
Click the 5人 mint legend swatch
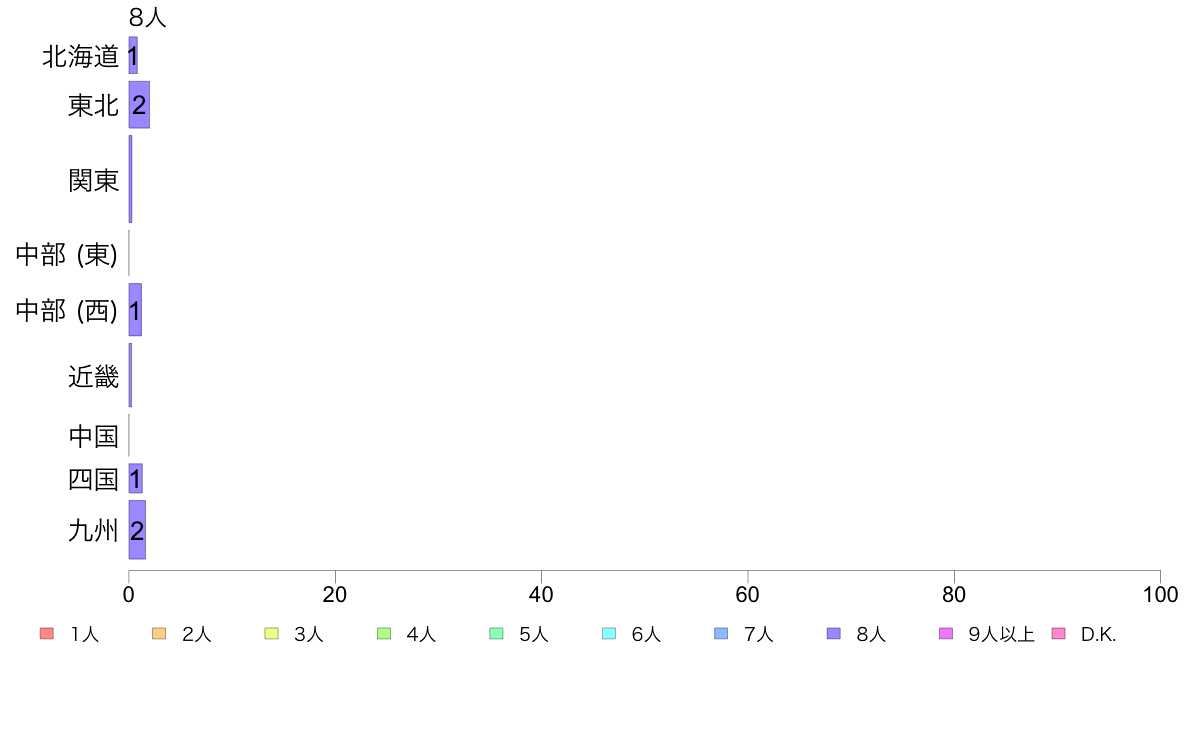coord(496,634)
